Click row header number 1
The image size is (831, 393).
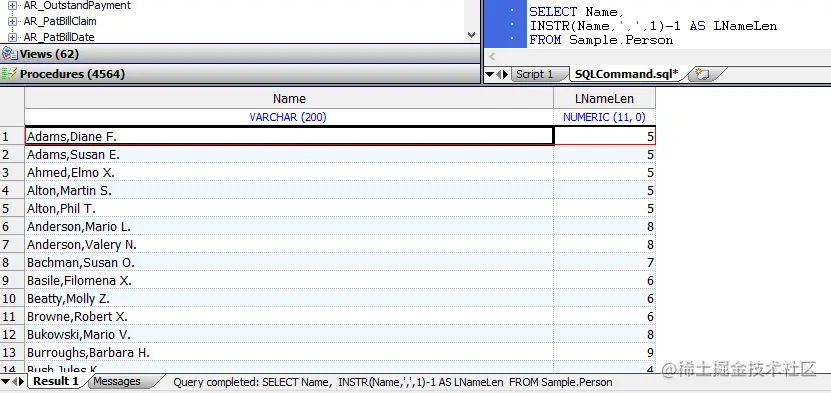click(12, 137)
